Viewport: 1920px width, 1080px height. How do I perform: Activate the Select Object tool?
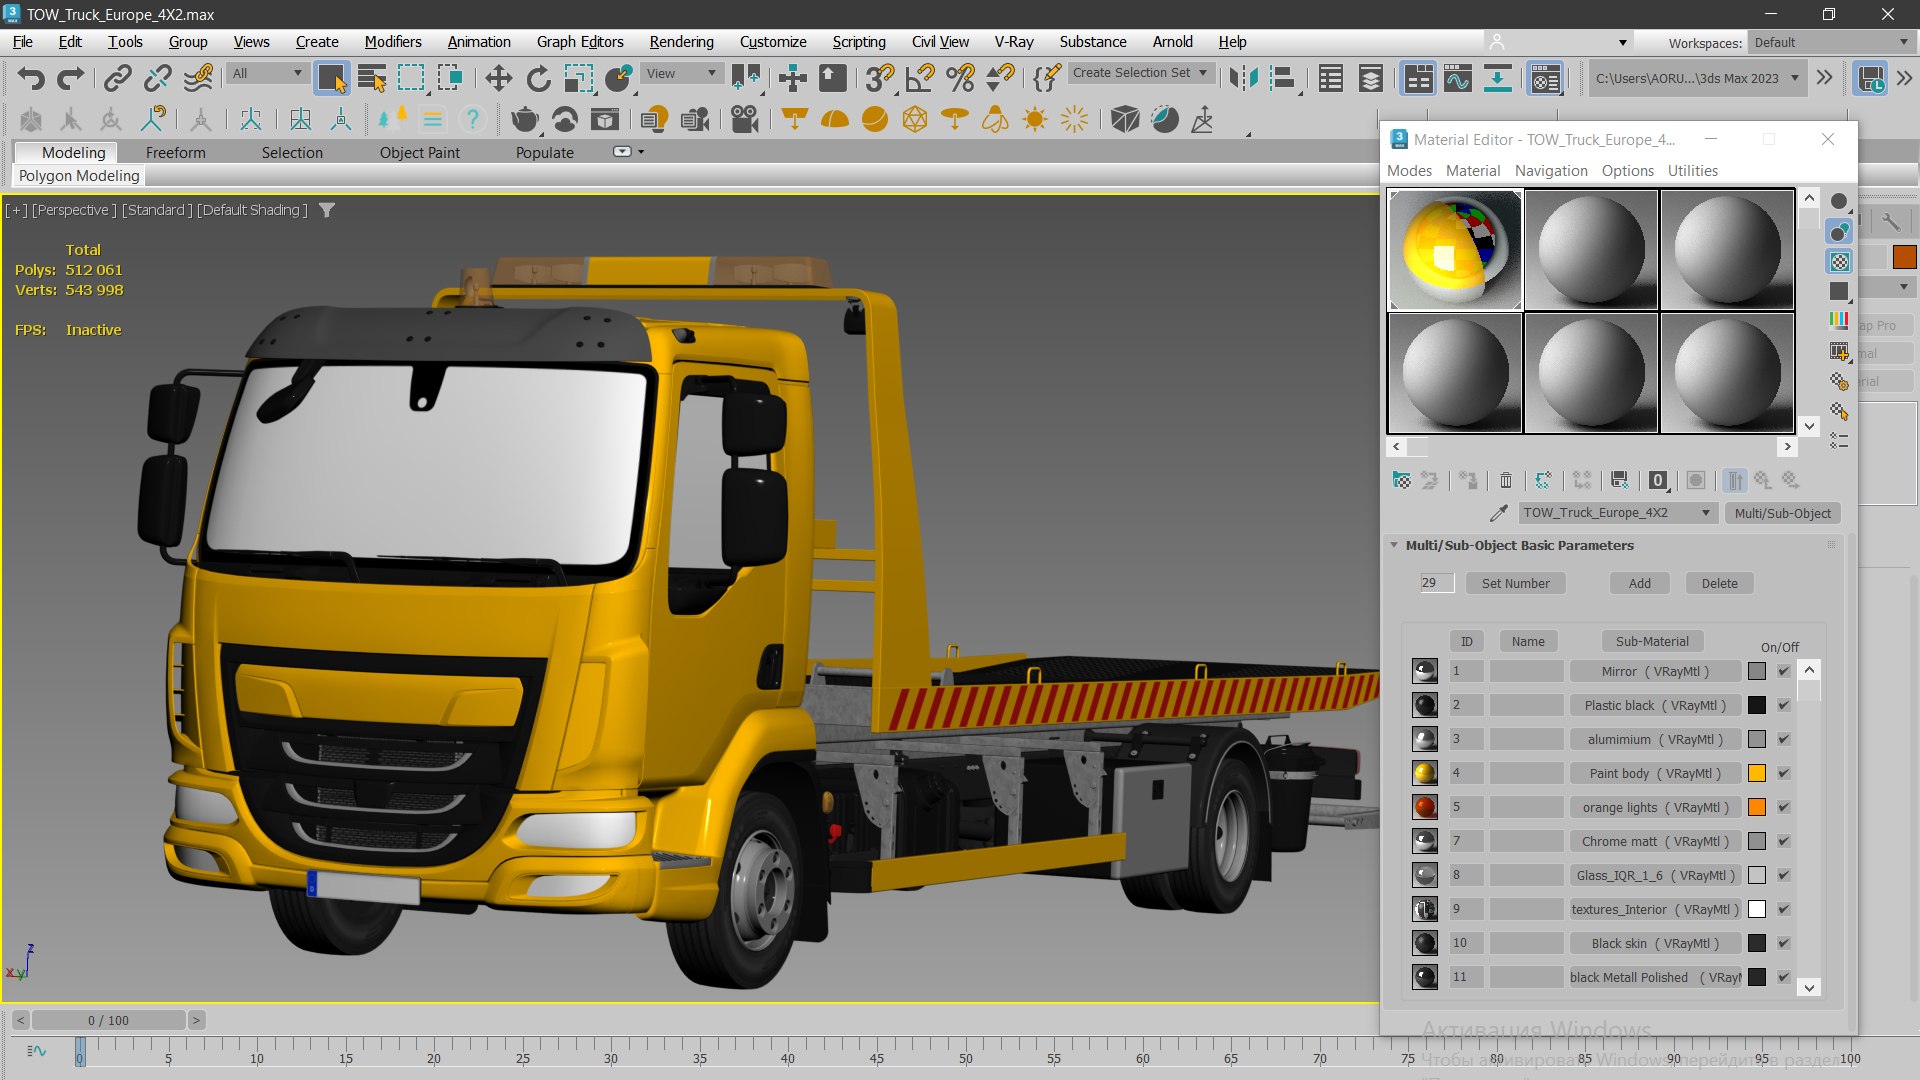pos(332,78)
